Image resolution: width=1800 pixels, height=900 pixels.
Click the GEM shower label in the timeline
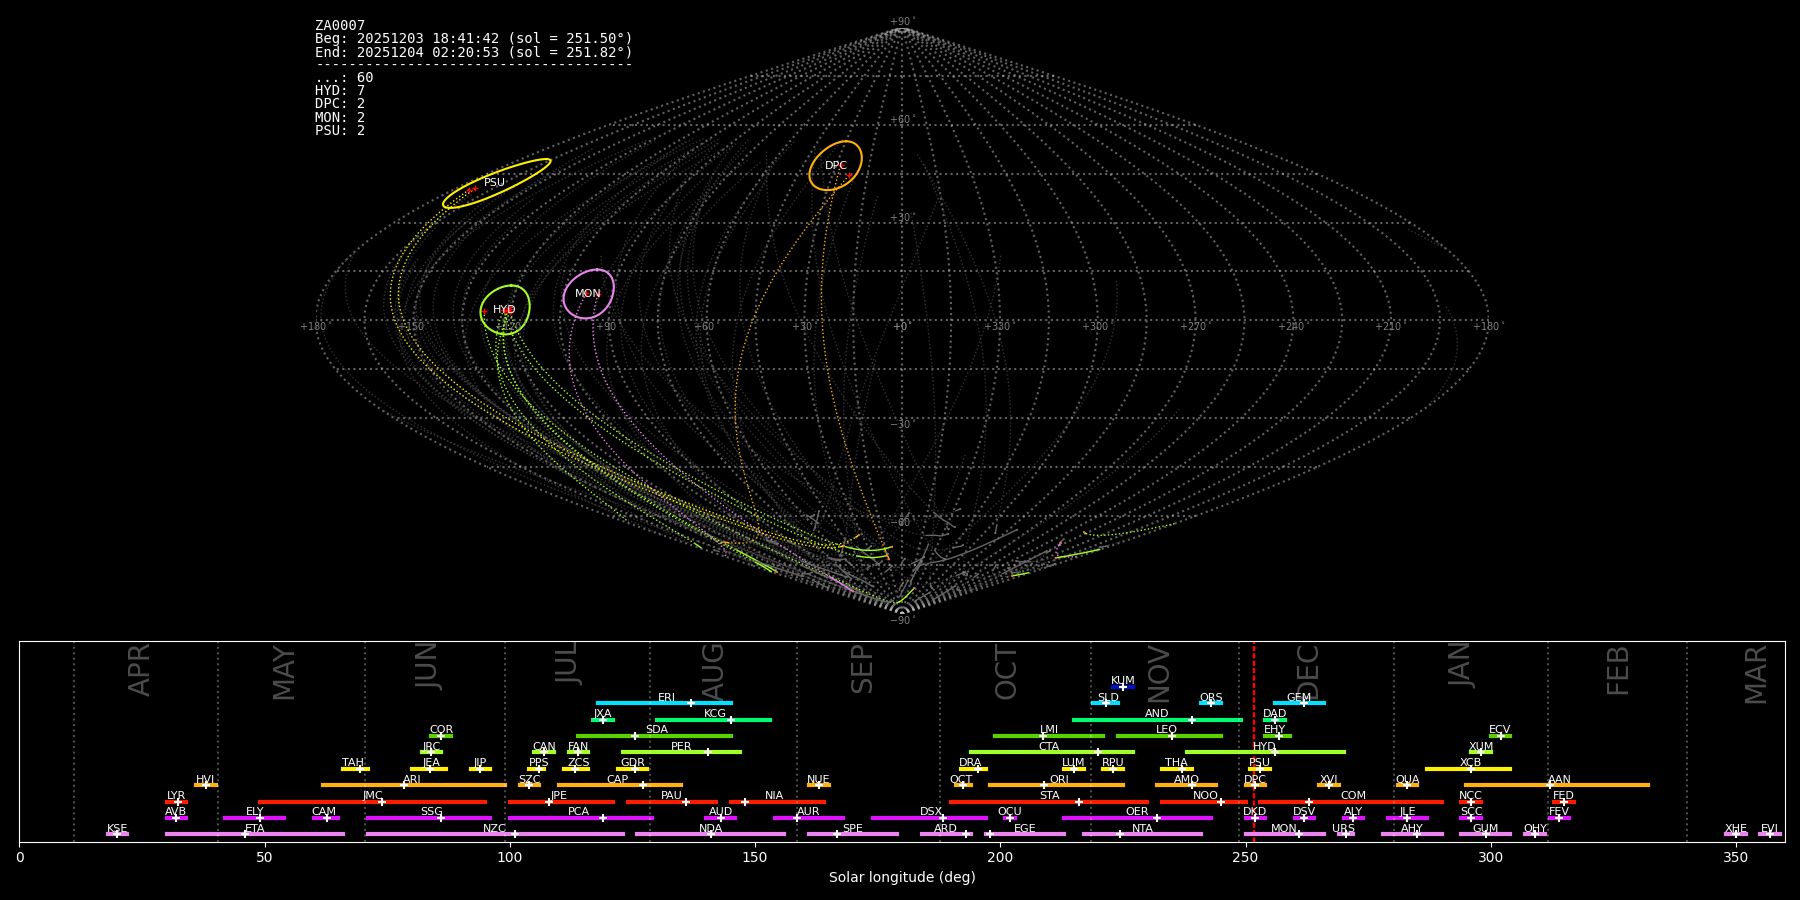[x=1299, y=698]
